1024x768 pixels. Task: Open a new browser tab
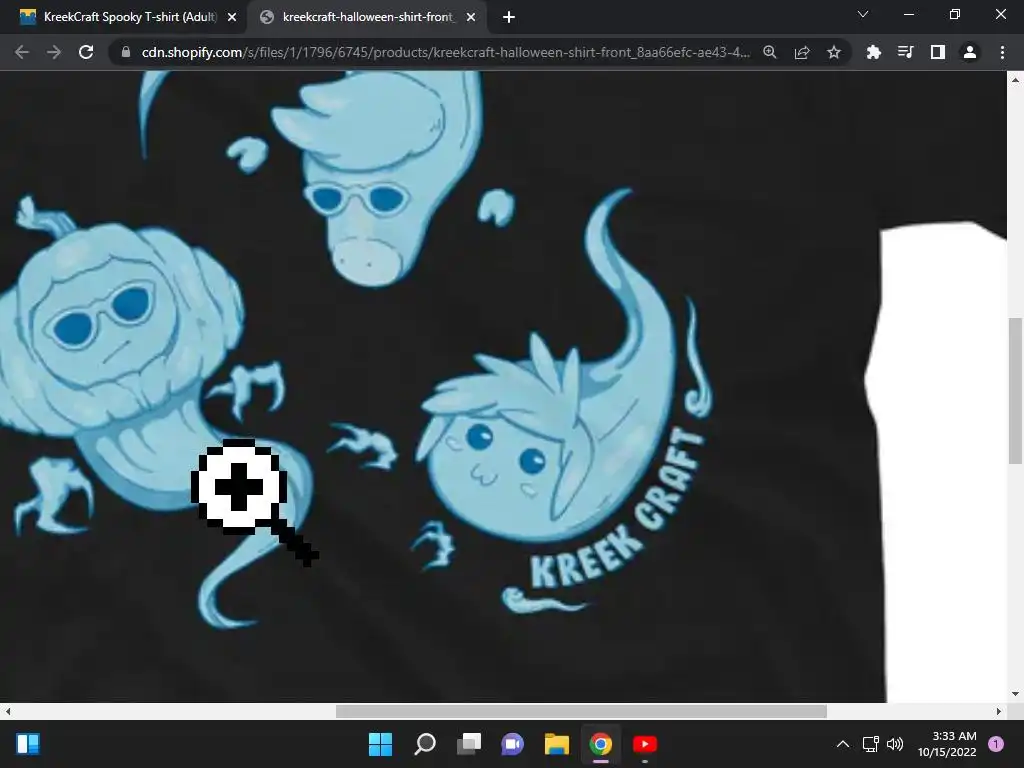pyautogui.click(x=509, y=18)
